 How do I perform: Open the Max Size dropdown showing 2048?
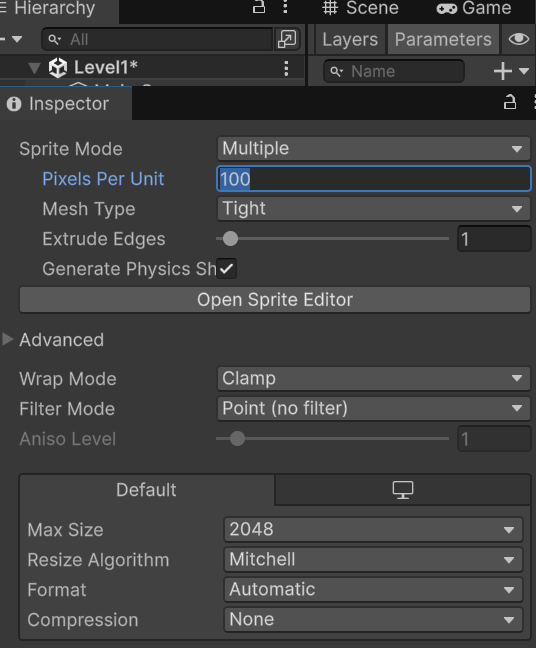point(373,529)
